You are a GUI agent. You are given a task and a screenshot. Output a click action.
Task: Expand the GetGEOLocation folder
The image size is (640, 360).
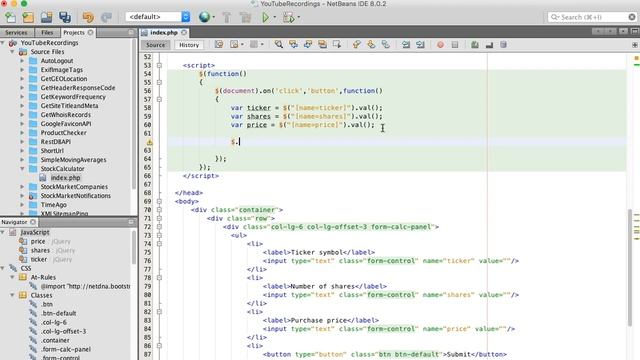click(22, 79)
